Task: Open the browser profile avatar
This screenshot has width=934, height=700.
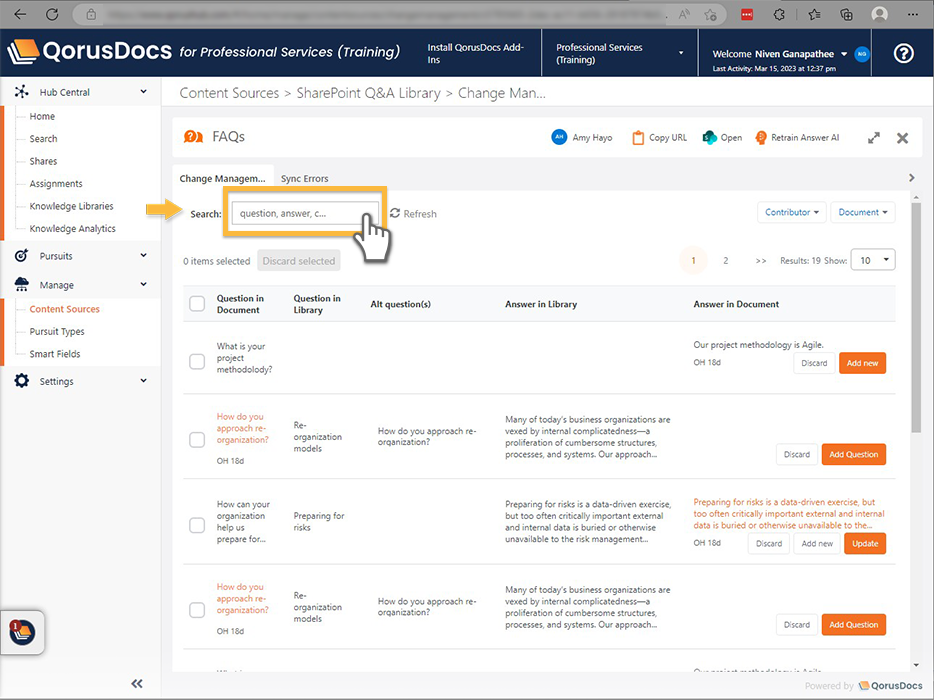Action: pos(879,15)
